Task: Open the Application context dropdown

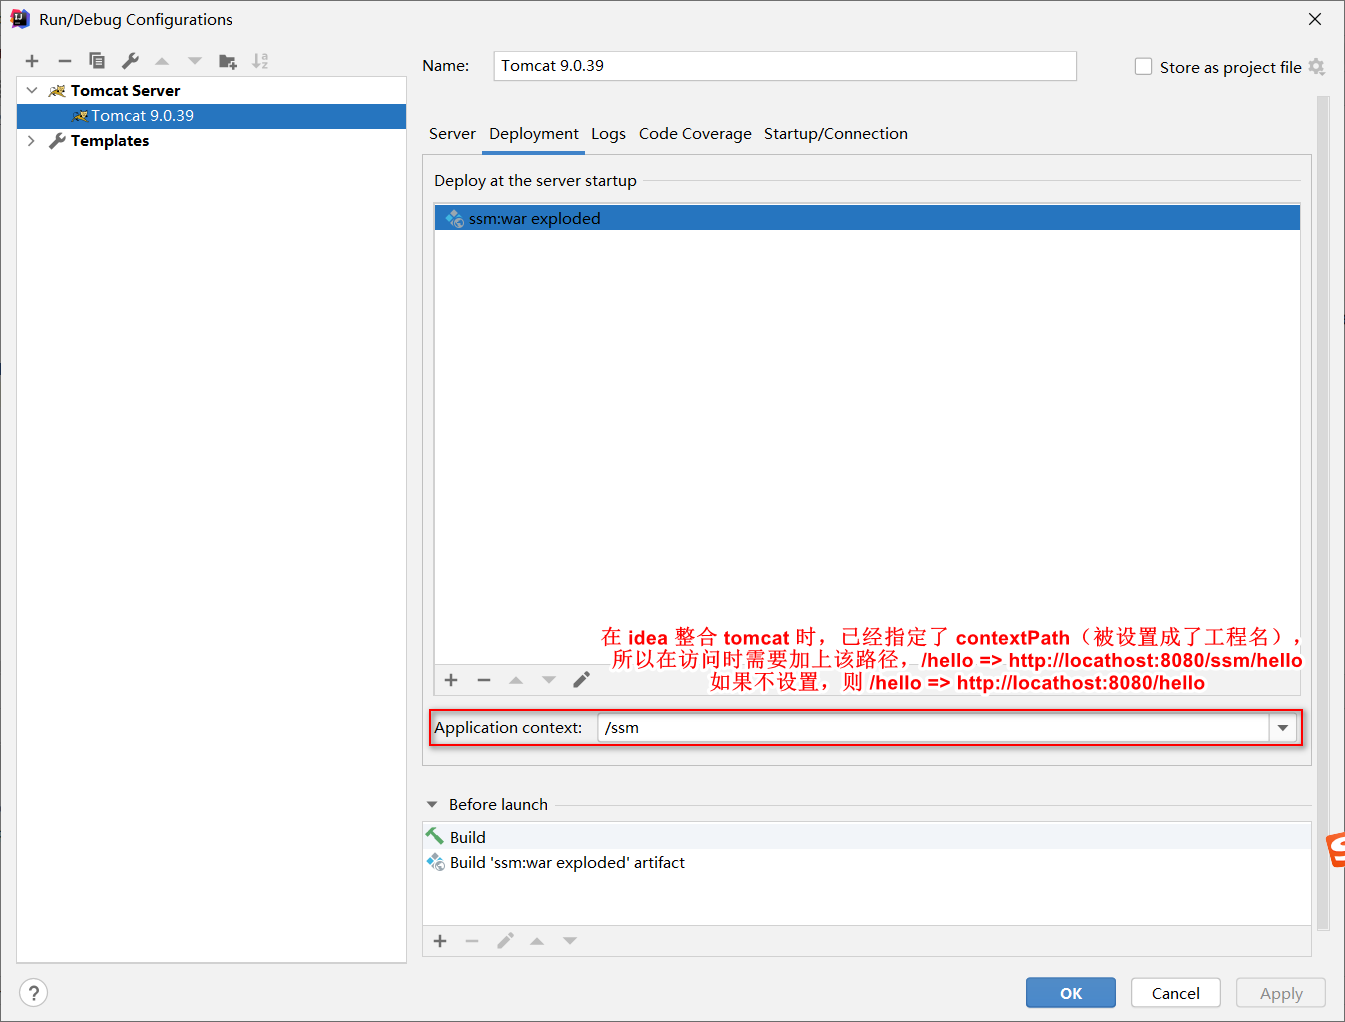Action: pyautogui.click(x=1283, y=727)
